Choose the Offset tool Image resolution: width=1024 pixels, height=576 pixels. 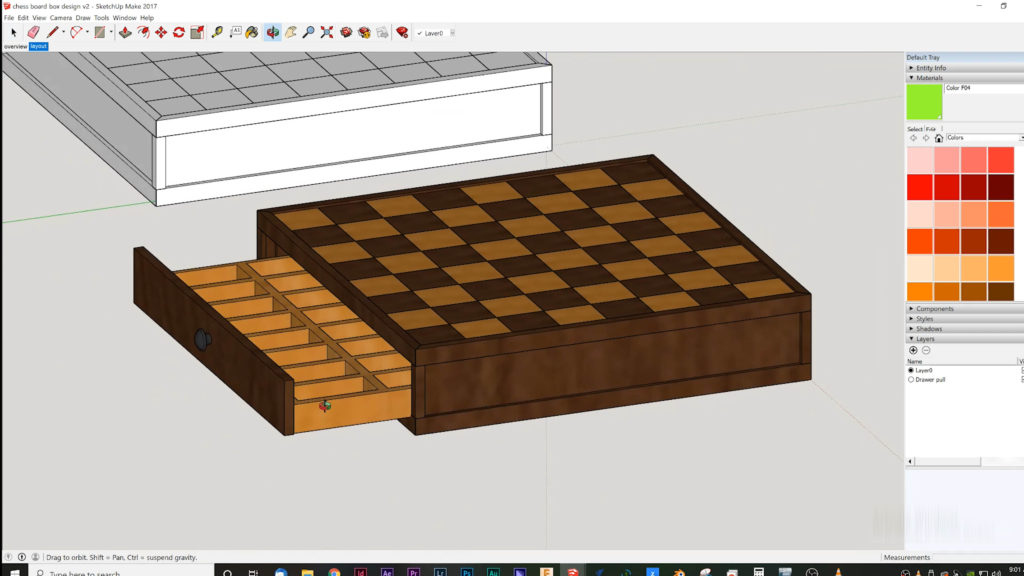(143, 33)
